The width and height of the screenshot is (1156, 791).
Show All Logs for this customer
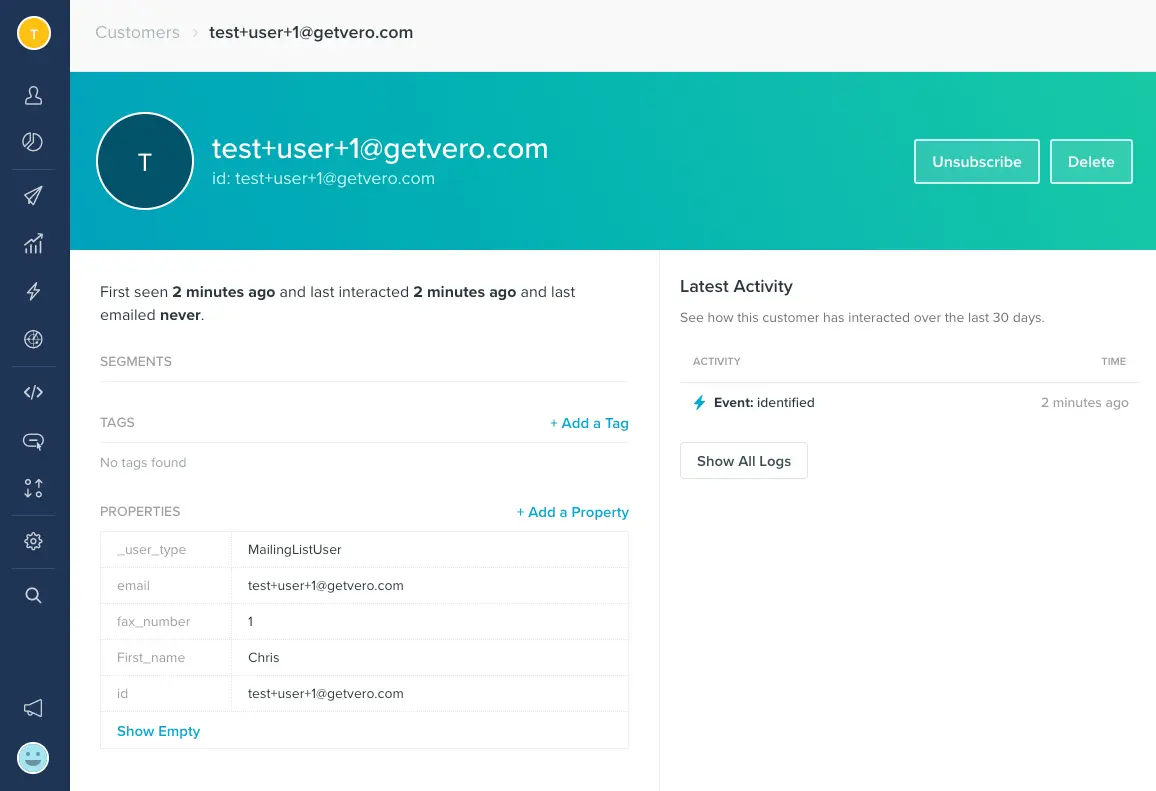(x=743, y=461)
